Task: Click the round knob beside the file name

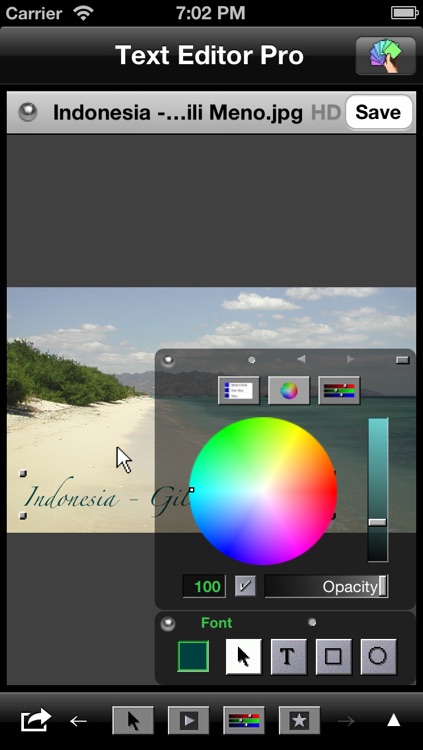Action: (x=28, y=113)
